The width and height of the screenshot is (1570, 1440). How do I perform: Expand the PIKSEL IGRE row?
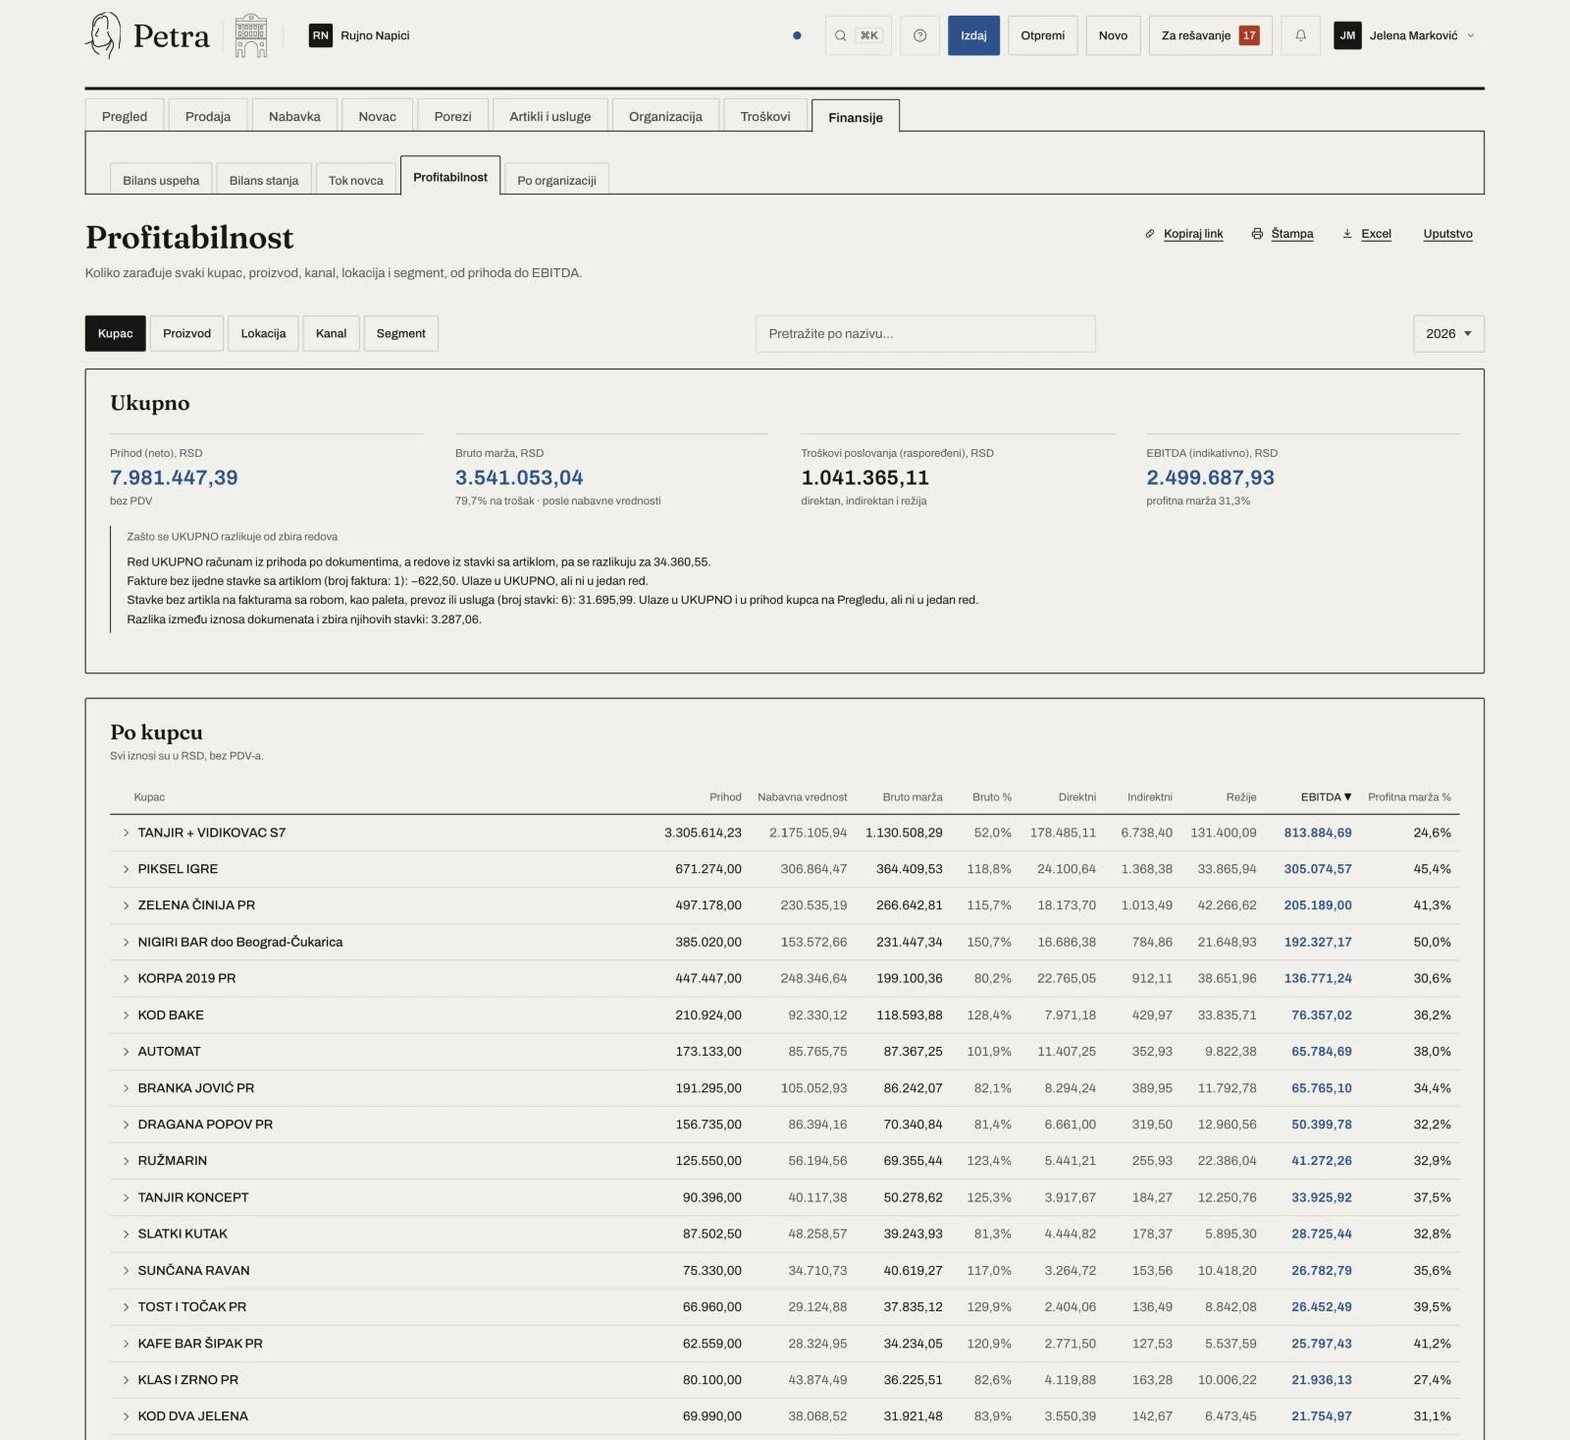(x=126, y=869)
